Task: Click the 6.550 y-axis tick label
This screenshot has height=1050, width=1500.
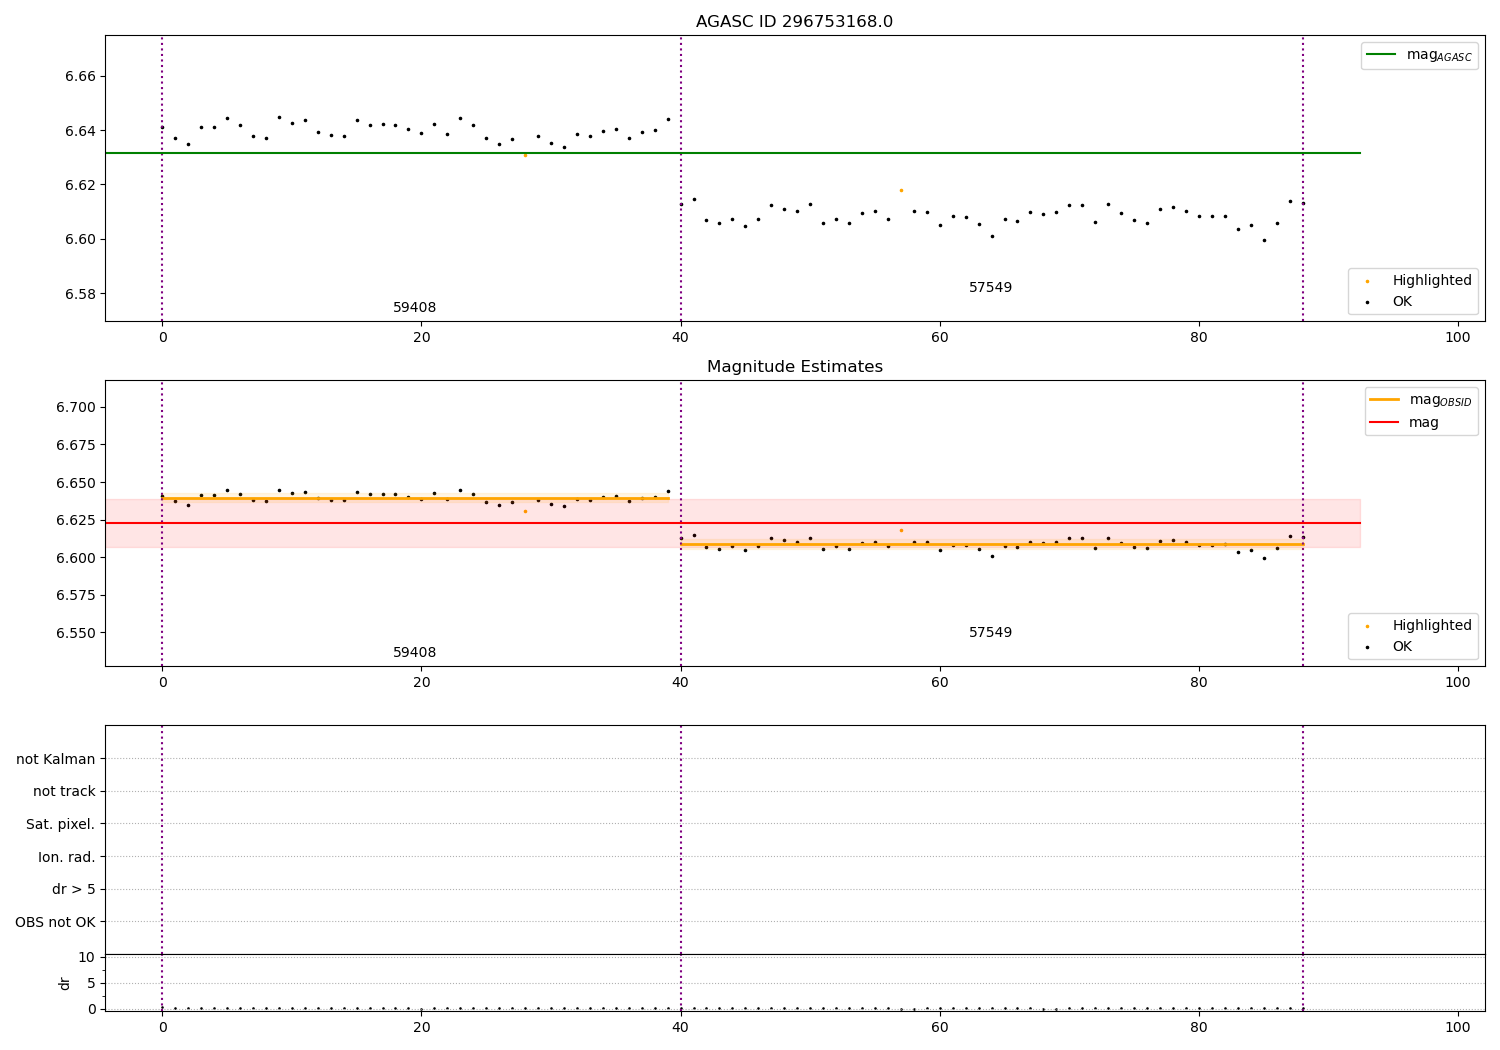Action: pos(76,634)
